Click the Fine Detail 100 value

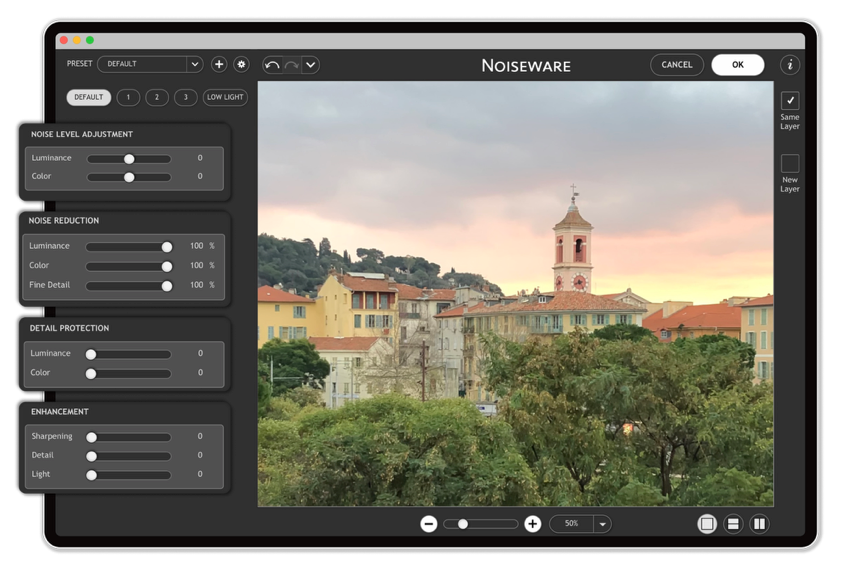196,285
